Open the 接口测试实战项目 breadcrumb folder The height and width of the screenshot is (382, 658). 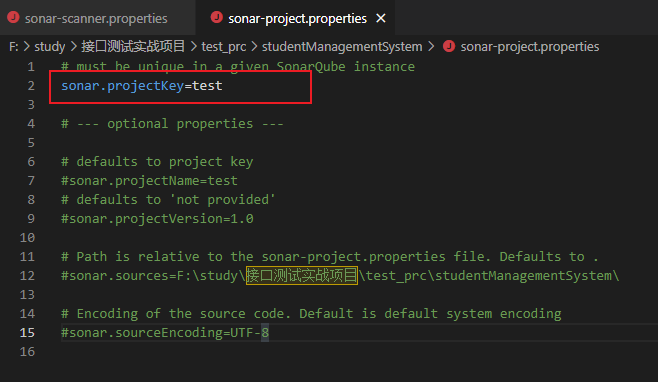pos(133,46)
